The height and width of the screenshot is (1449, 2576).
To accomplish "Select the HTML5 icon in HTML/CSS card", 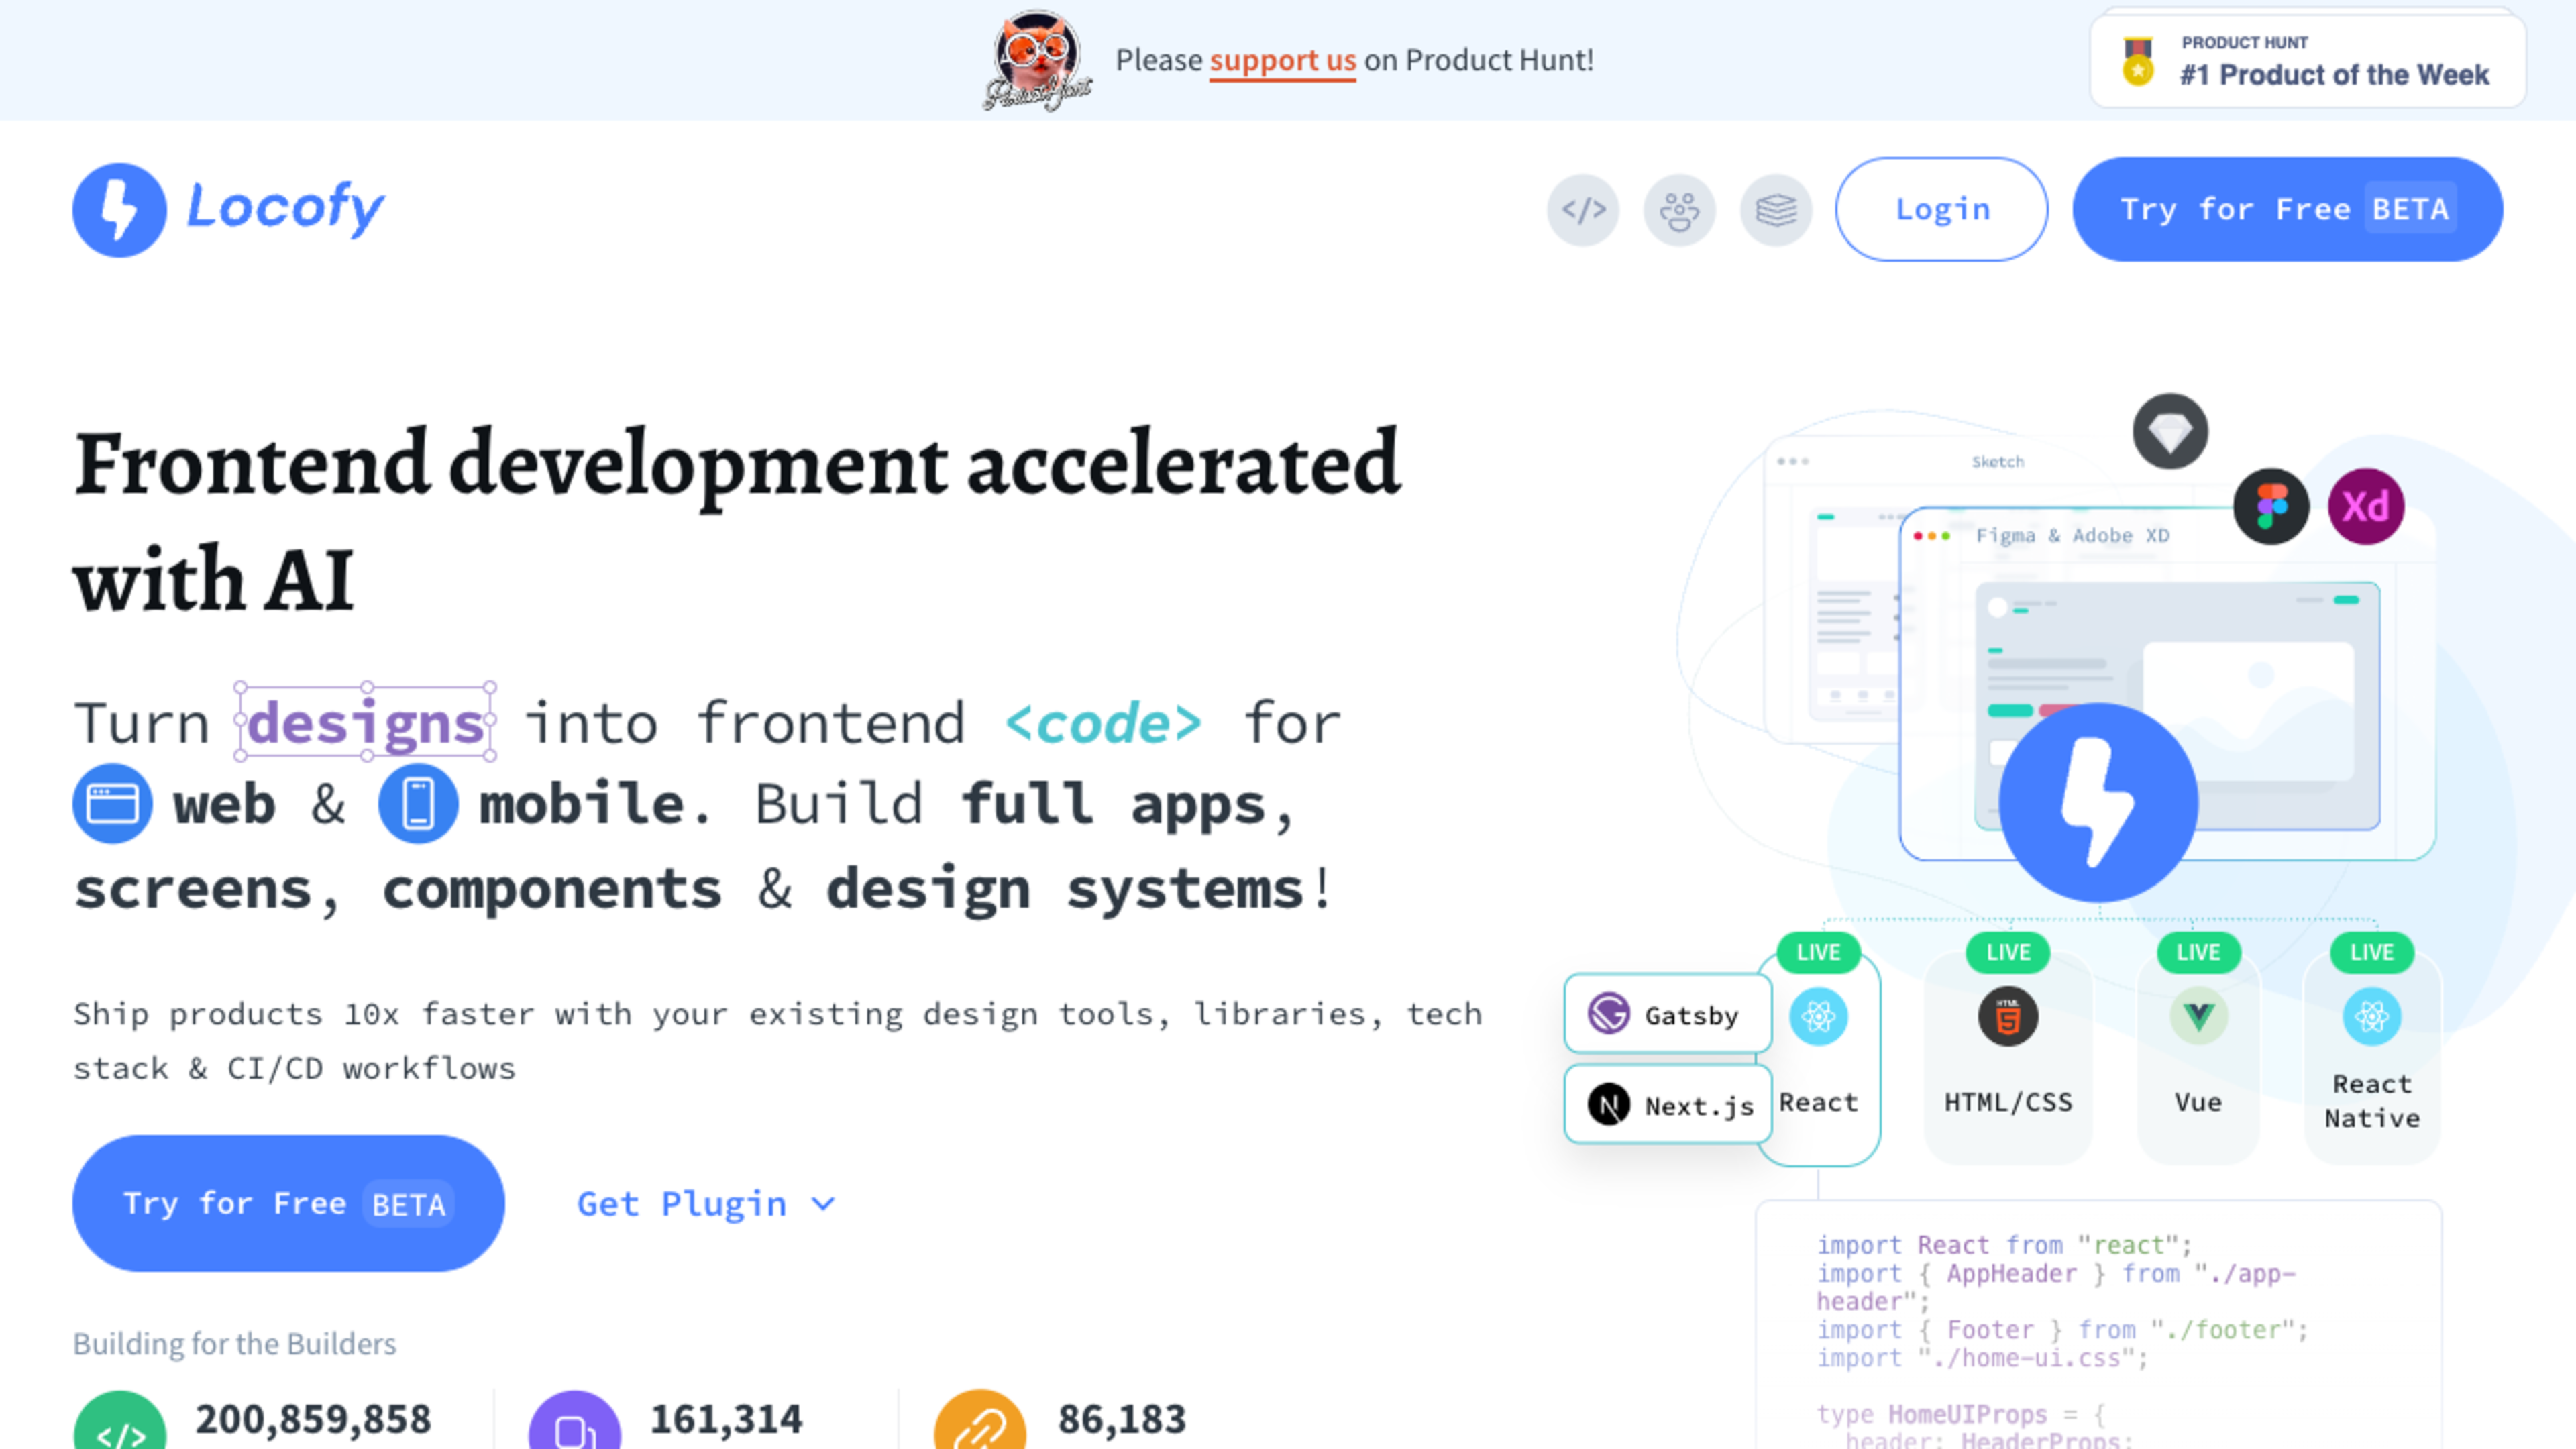I will pyautogui.click(x=2007, y=1017).
